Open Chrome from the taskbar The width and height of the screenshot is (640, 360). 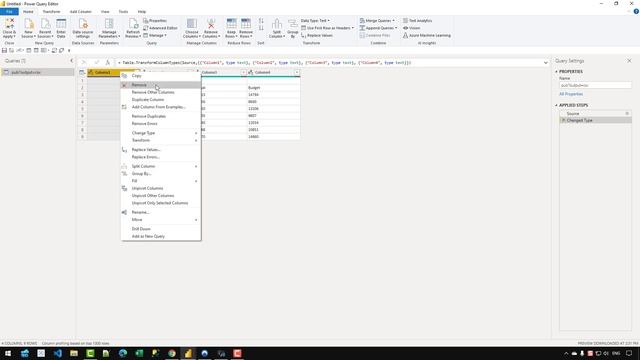click(172, 353)
